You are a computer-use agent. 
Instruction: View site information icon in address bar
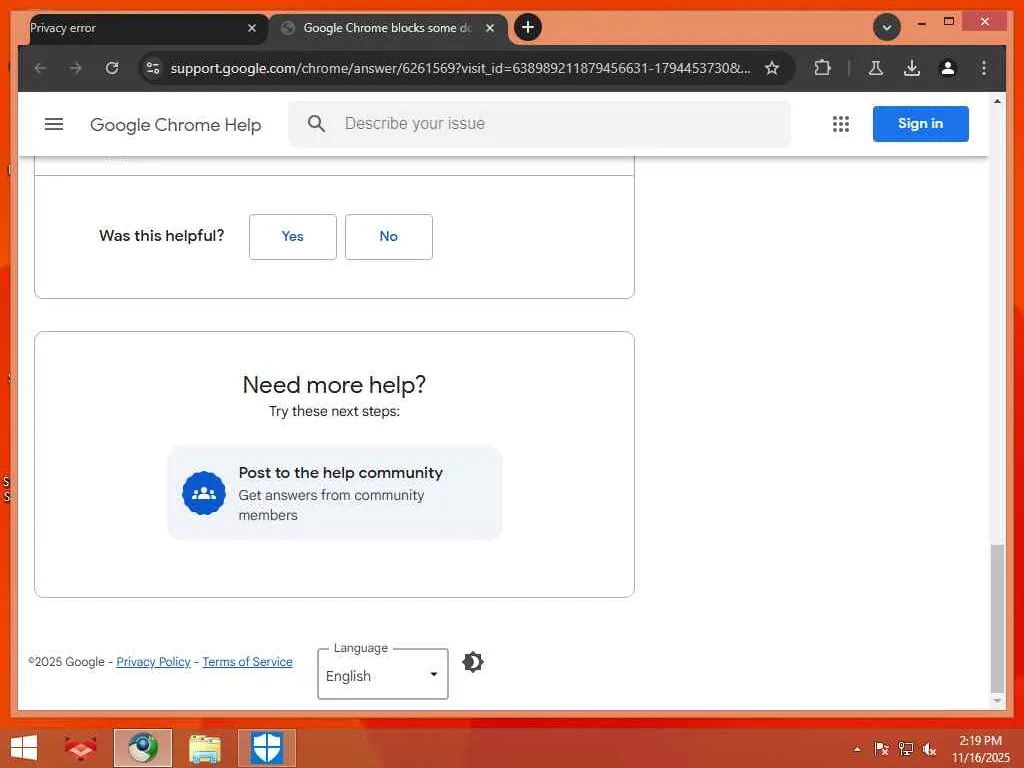tap(153, 68)
